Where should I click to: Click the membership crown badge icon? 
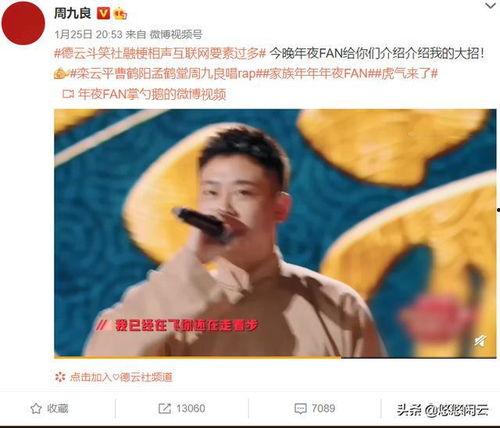pyautogui.click(x=120, y=14)
